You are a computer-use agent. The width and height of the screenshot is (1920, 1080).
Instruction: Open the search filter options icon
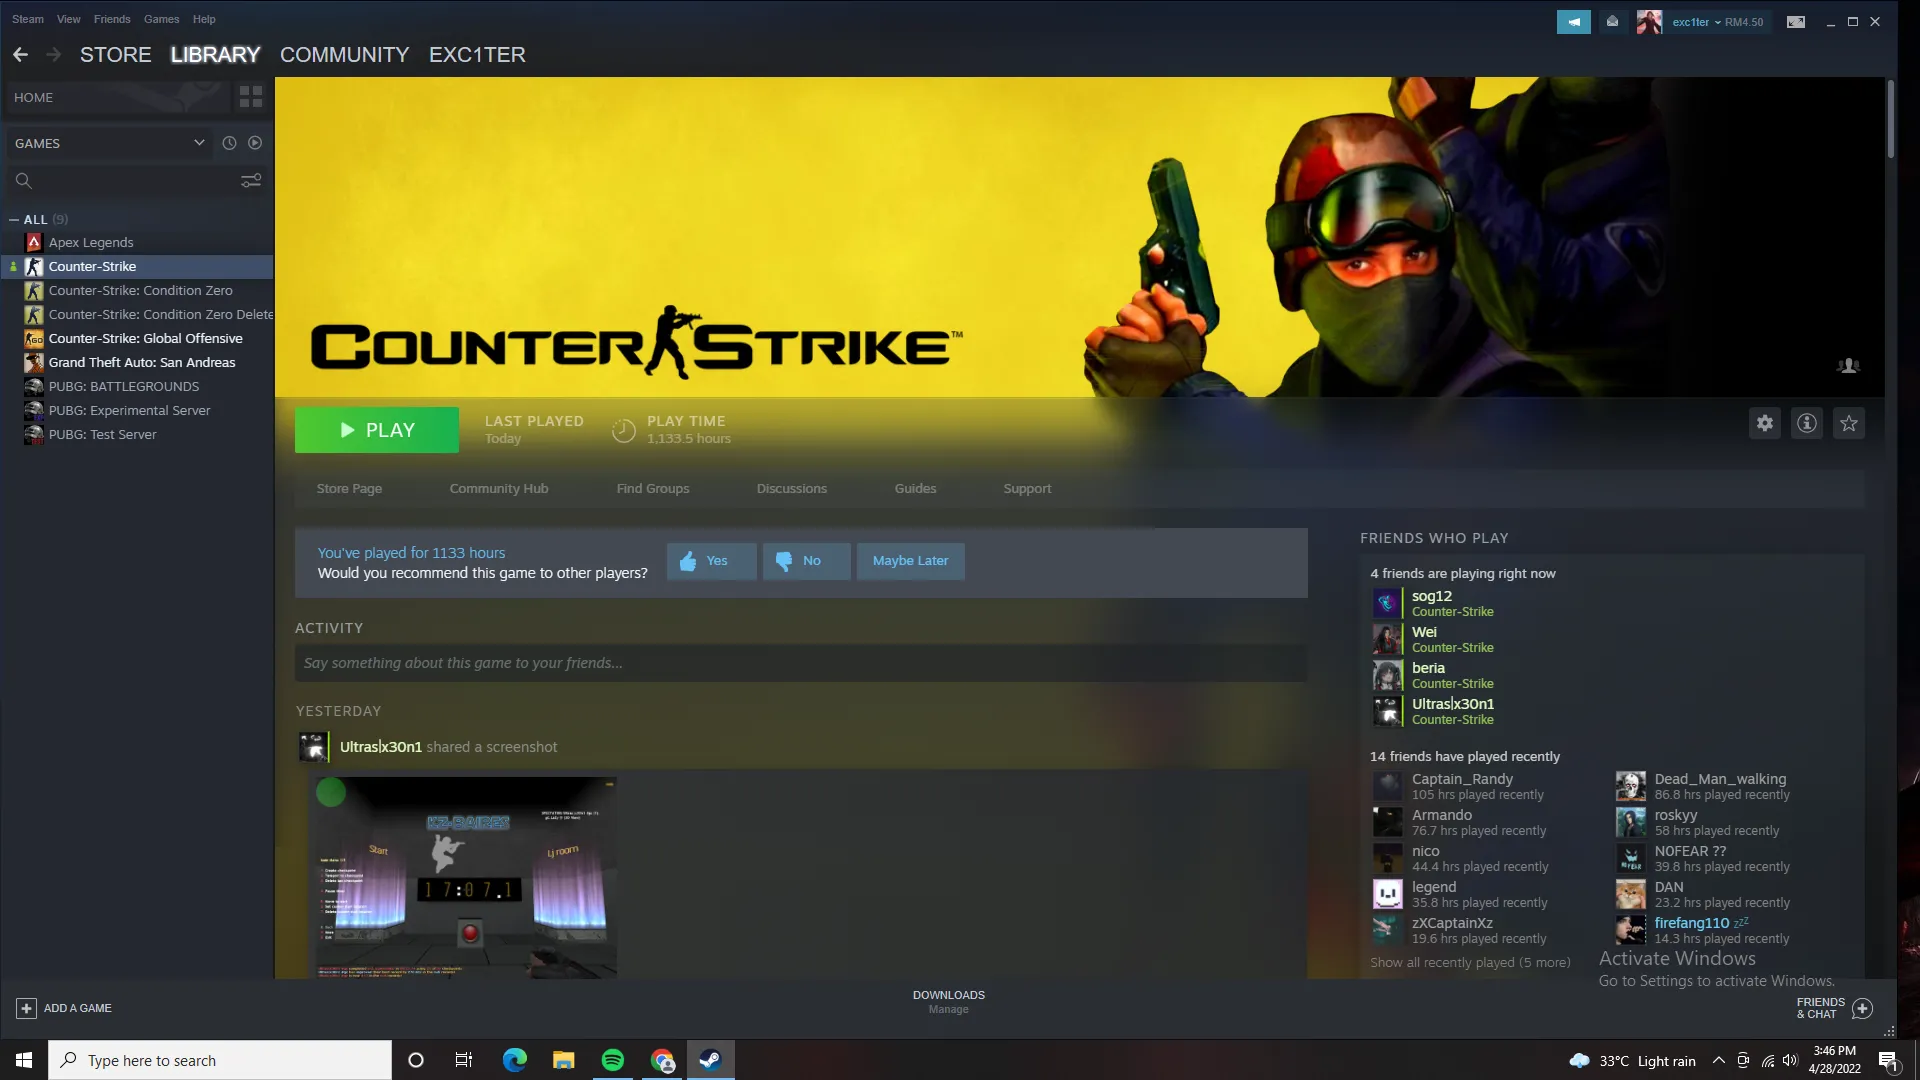tap(251, 181)
